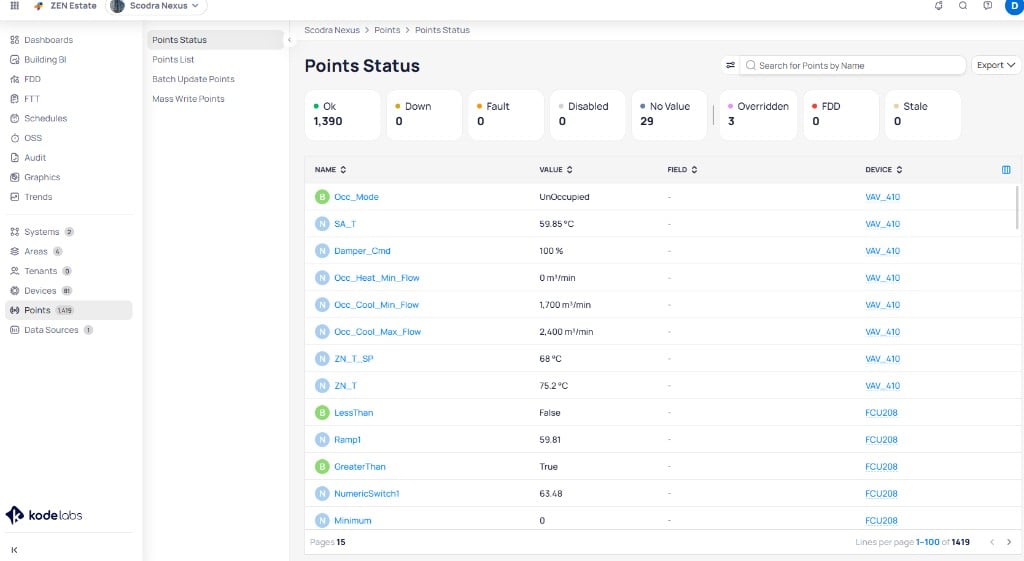Screen dimensions: 1024x561
Task: Filter by Disabled status card
Action: 587,114
